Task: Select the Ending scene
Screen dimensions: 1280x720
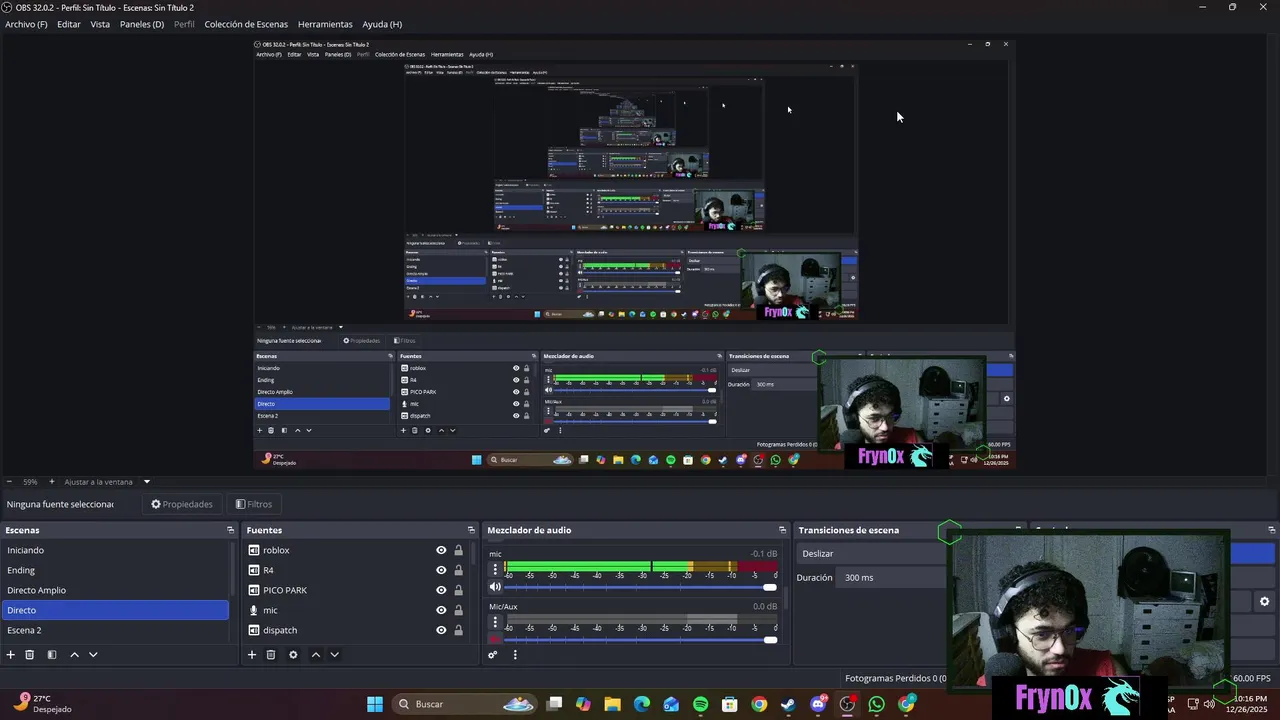Action: 115,570
